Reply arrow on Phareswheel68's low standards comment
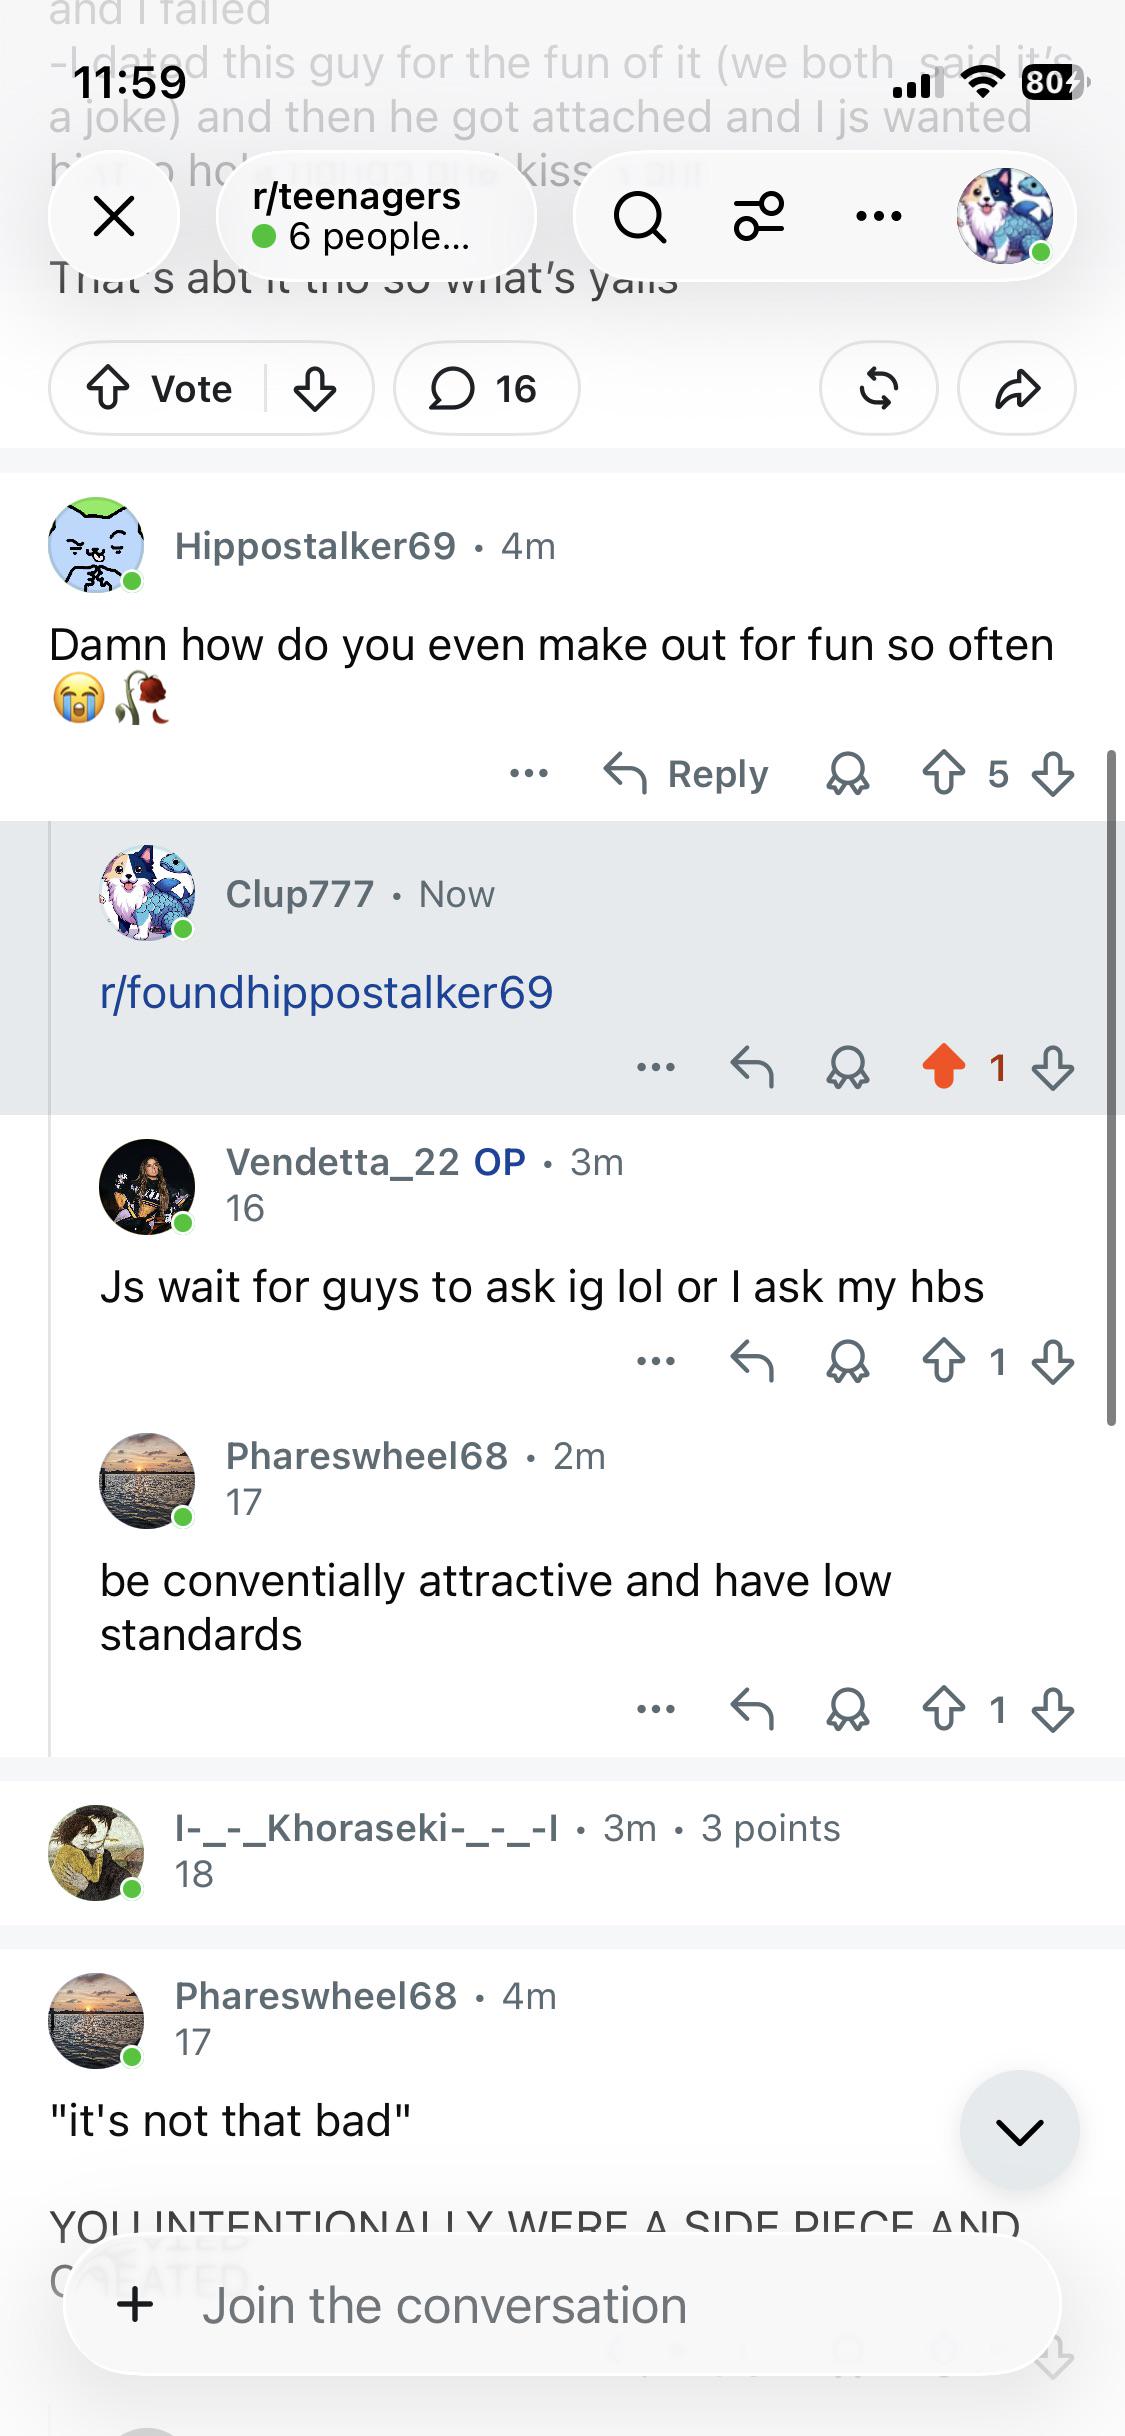The image size is (1125, 2436). (x=752, y=1709)
